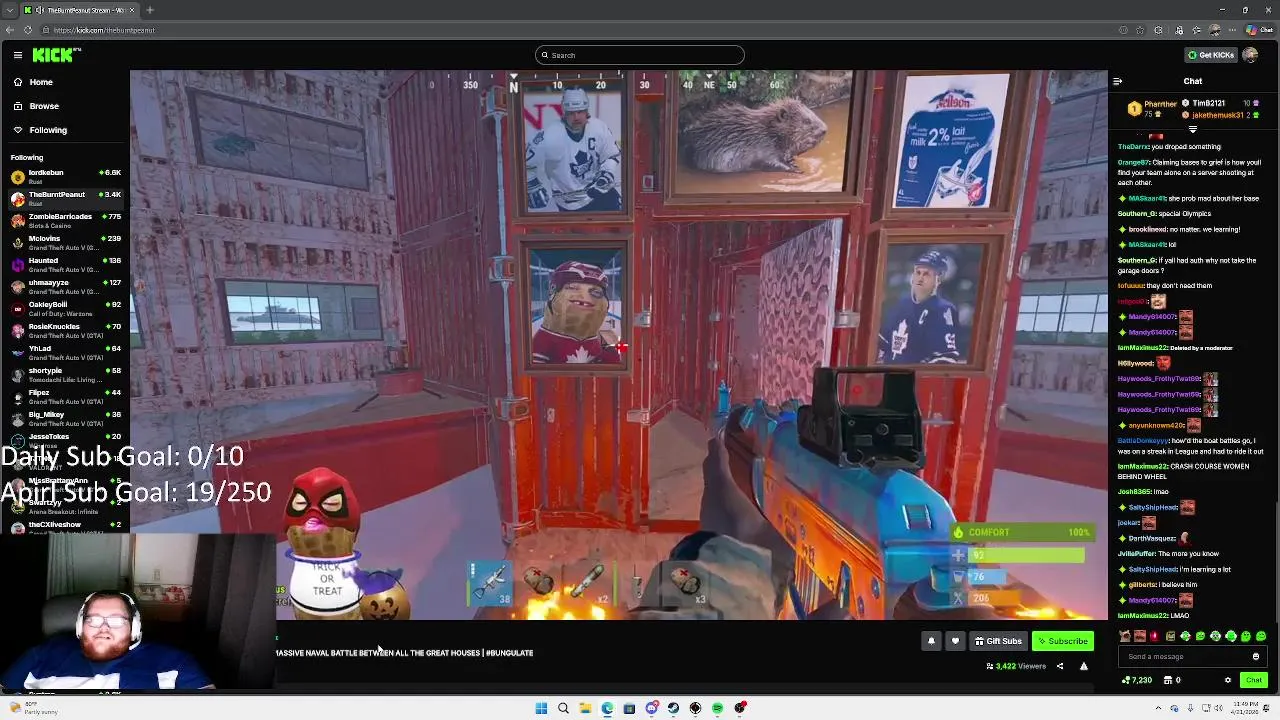Click the stream title text below video
Image resolution: width=1280 pixels, height=720 pixels.
(x=405, y=653)
